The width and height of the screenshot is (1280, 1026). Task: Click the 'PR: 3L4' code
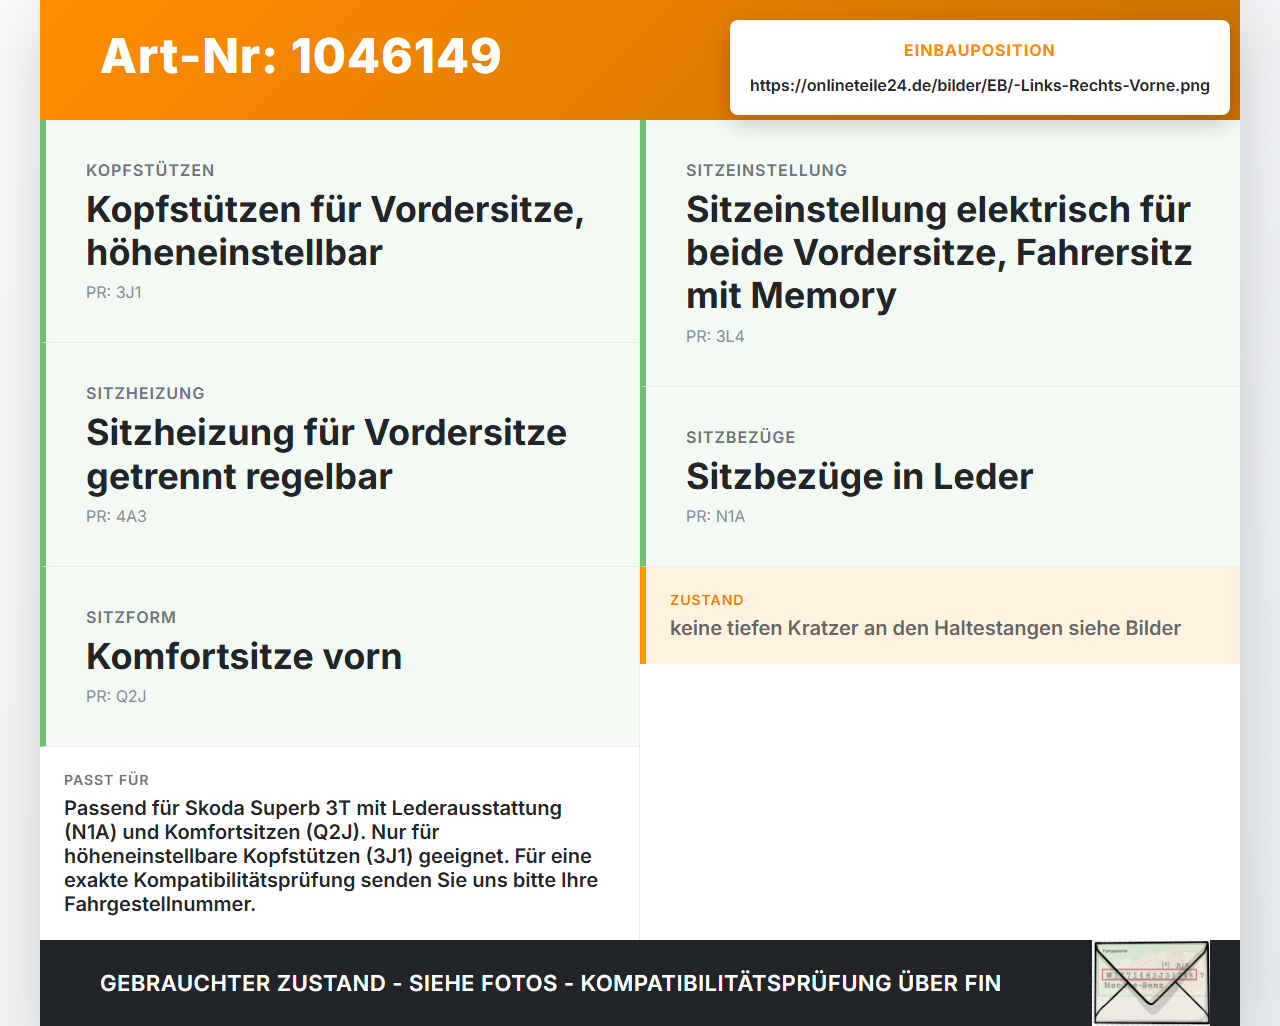(715, 336)
